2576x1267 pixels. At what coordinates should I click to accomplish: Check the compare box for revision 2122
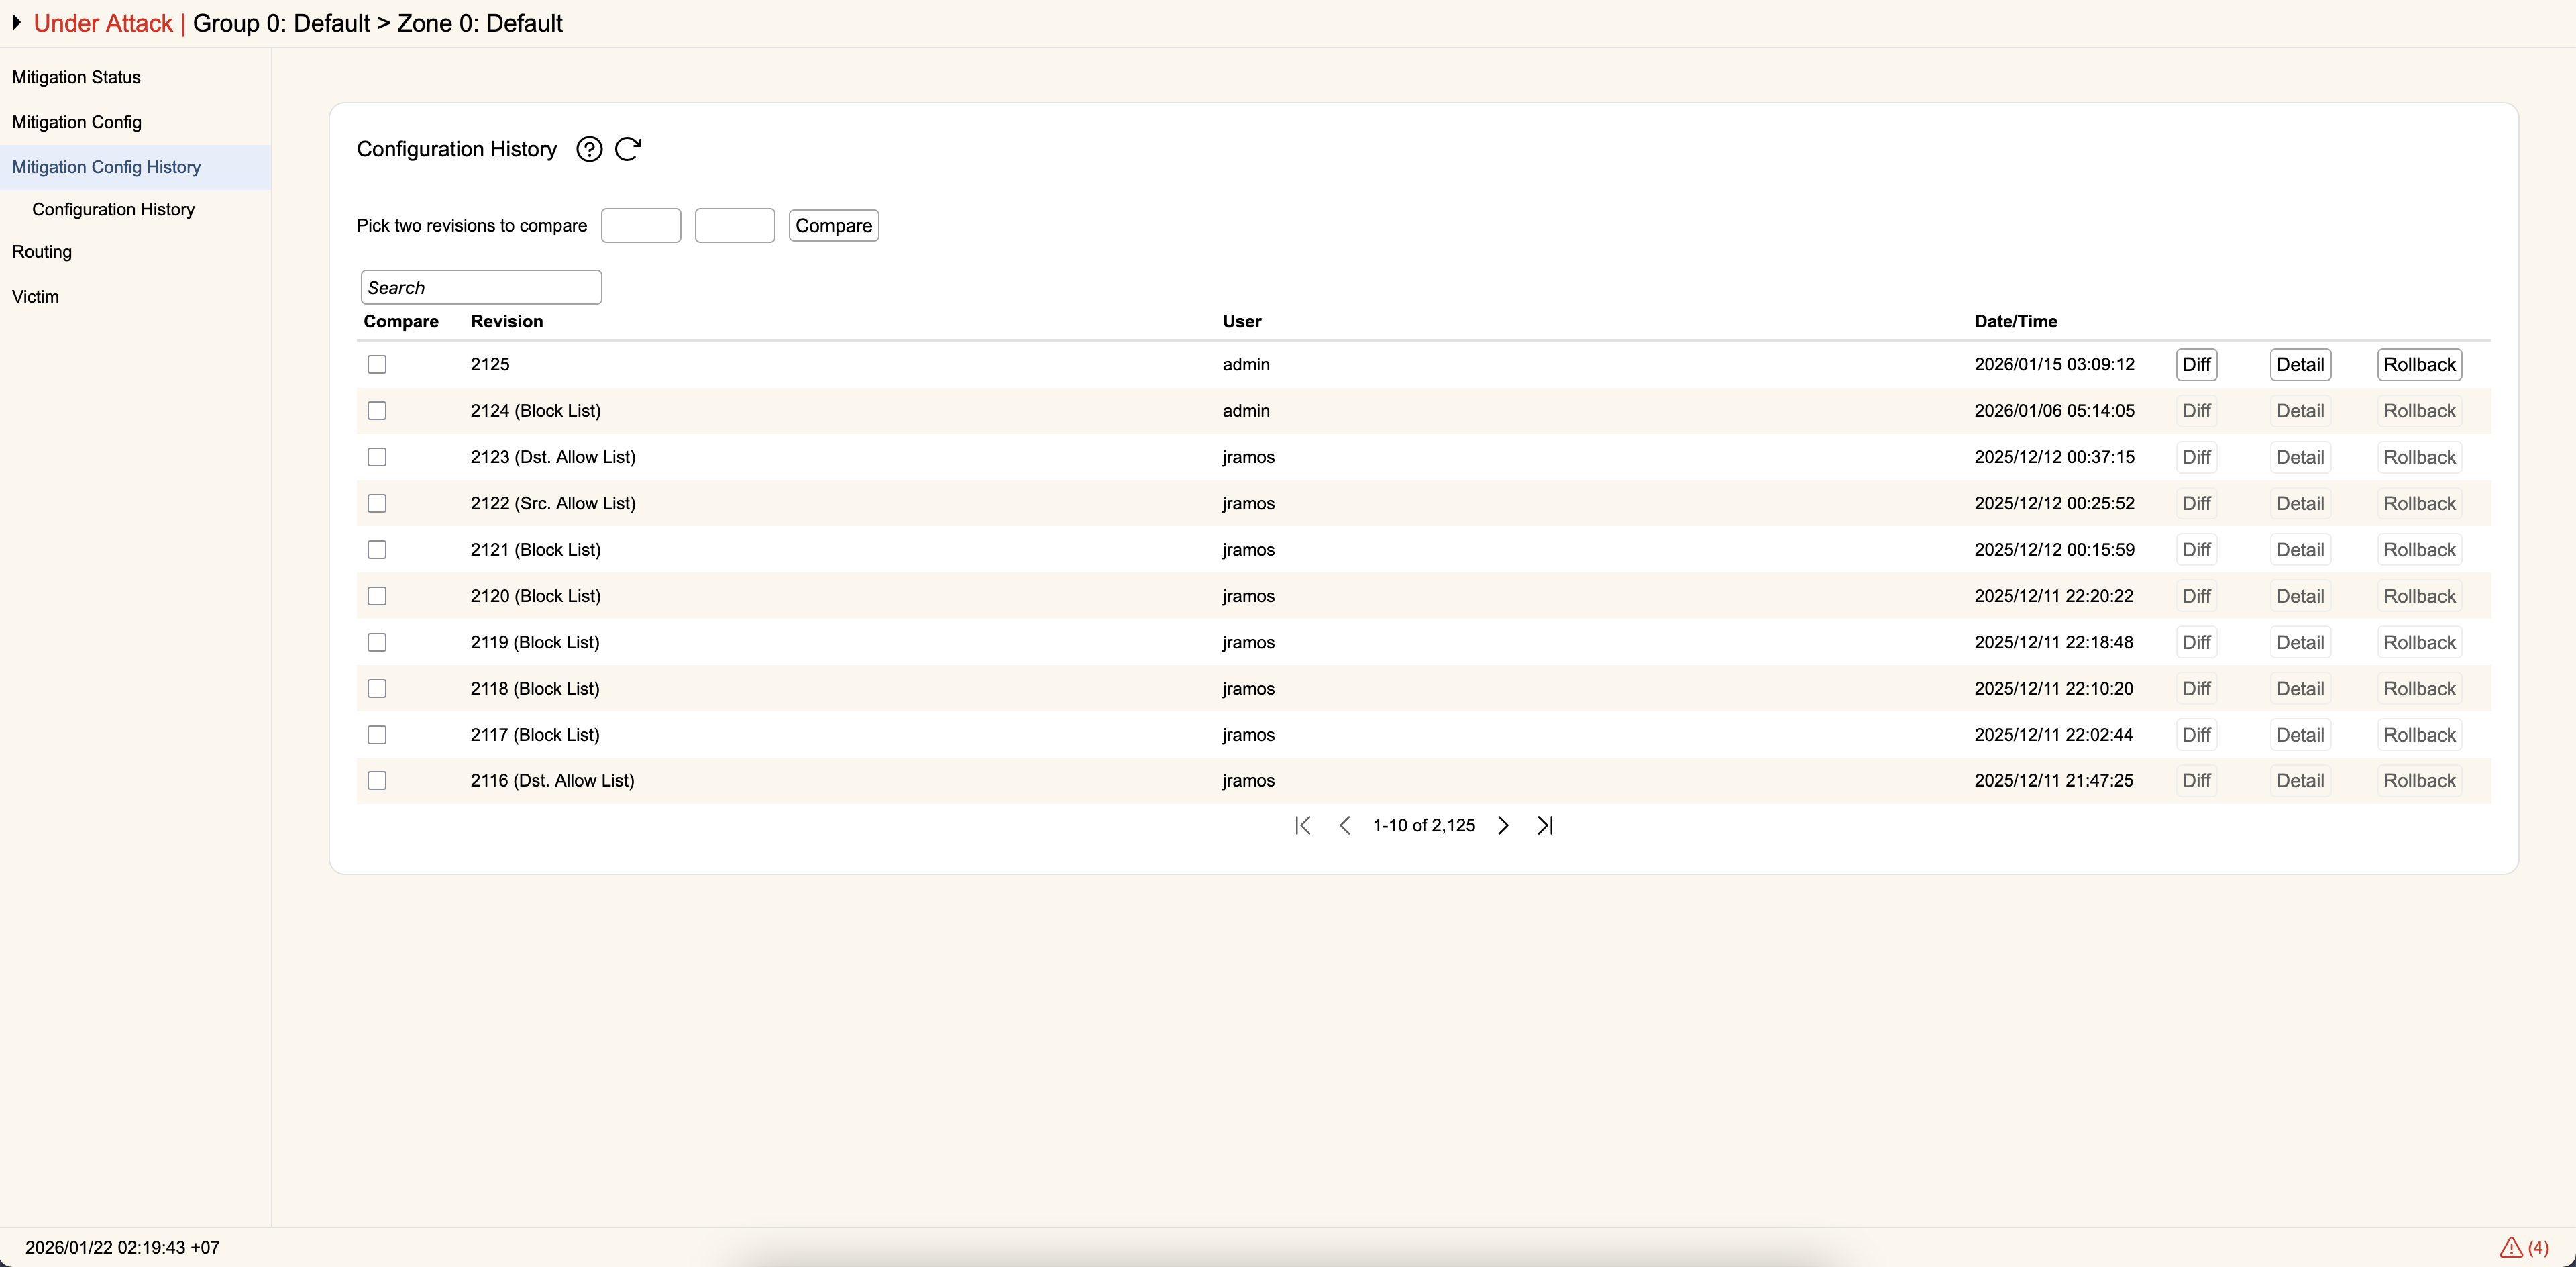(x=377, y=503)
